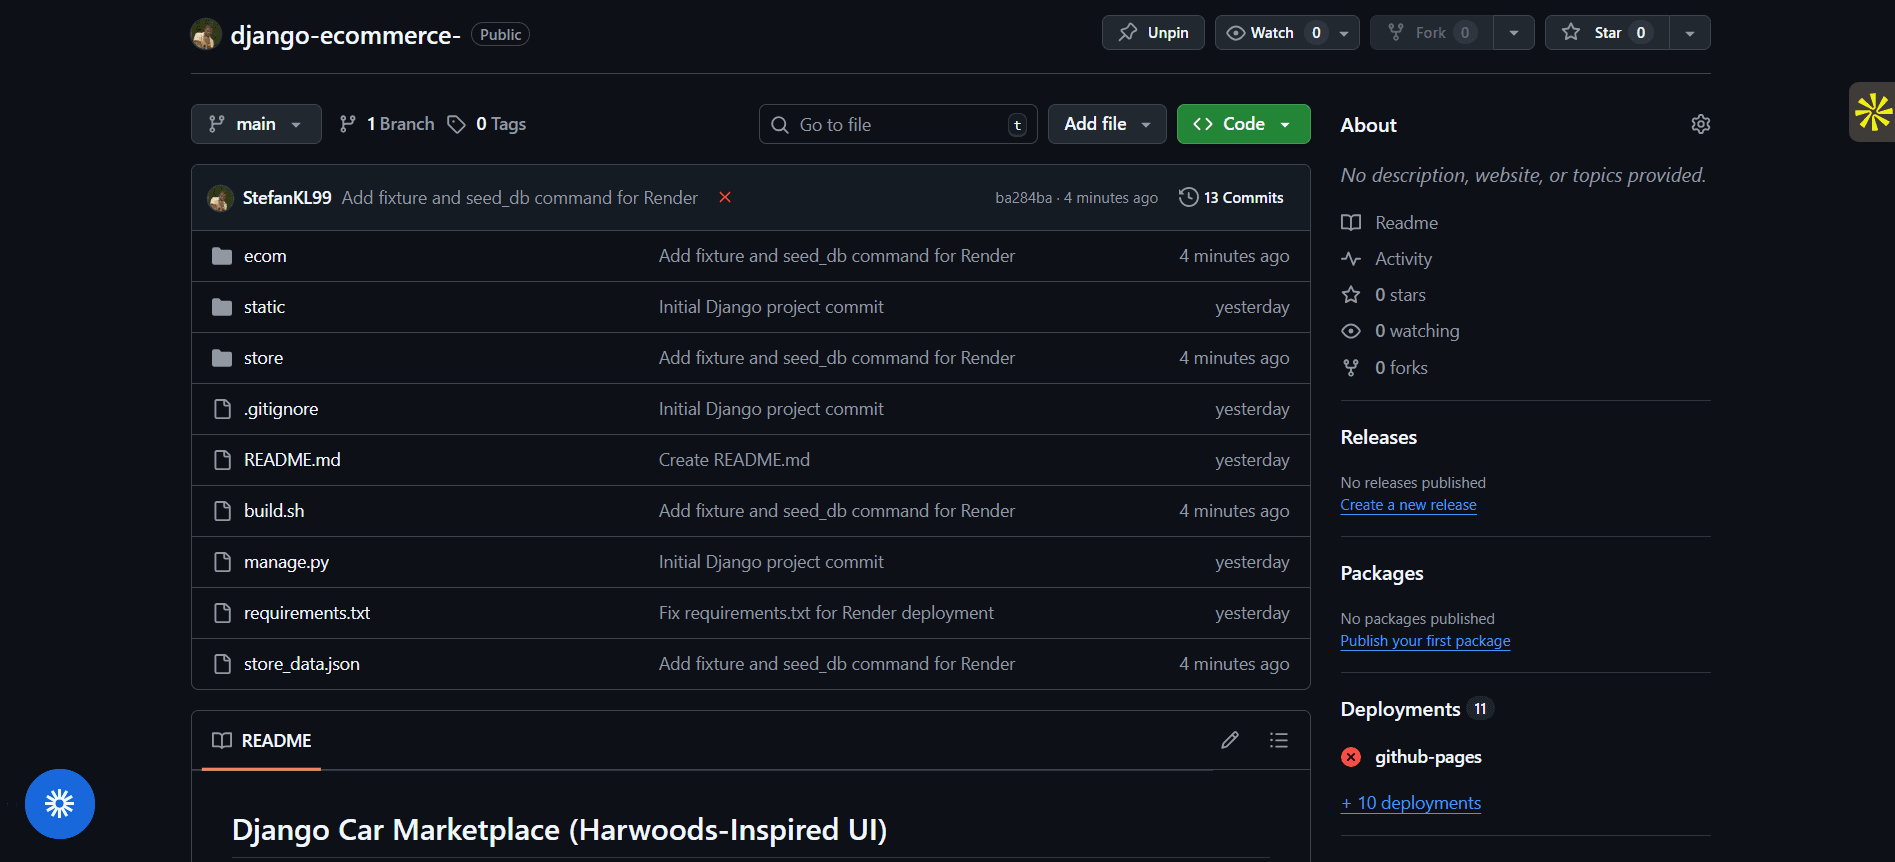Click the star icon next to 0 stars
This screenshot has height=862, width=1895.
[x=1351, y=295]
